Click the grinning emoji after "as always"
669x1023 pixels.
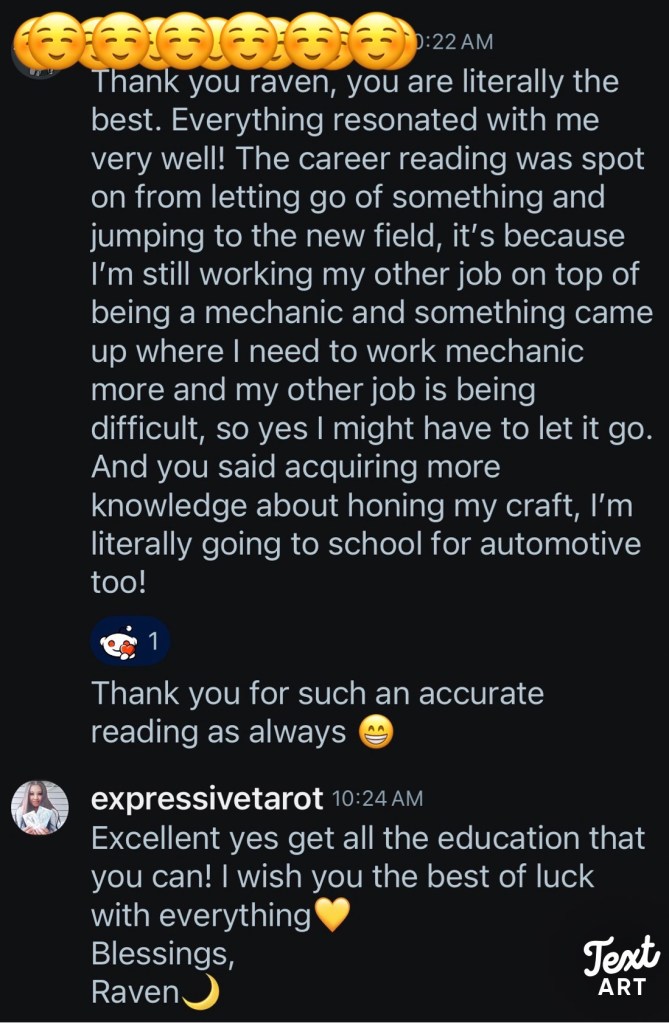tap(376, 733)
